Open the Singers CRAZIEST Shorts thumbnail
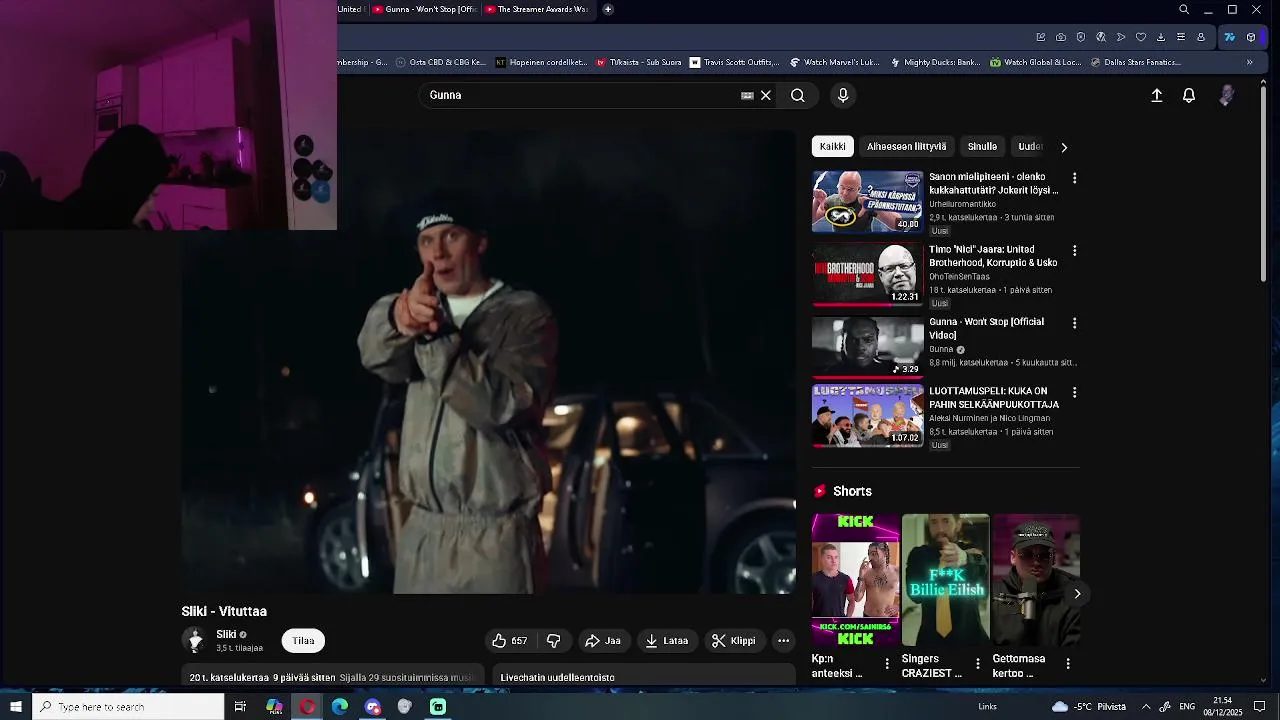Viewport: 1280px width, 720px height. 945,580
